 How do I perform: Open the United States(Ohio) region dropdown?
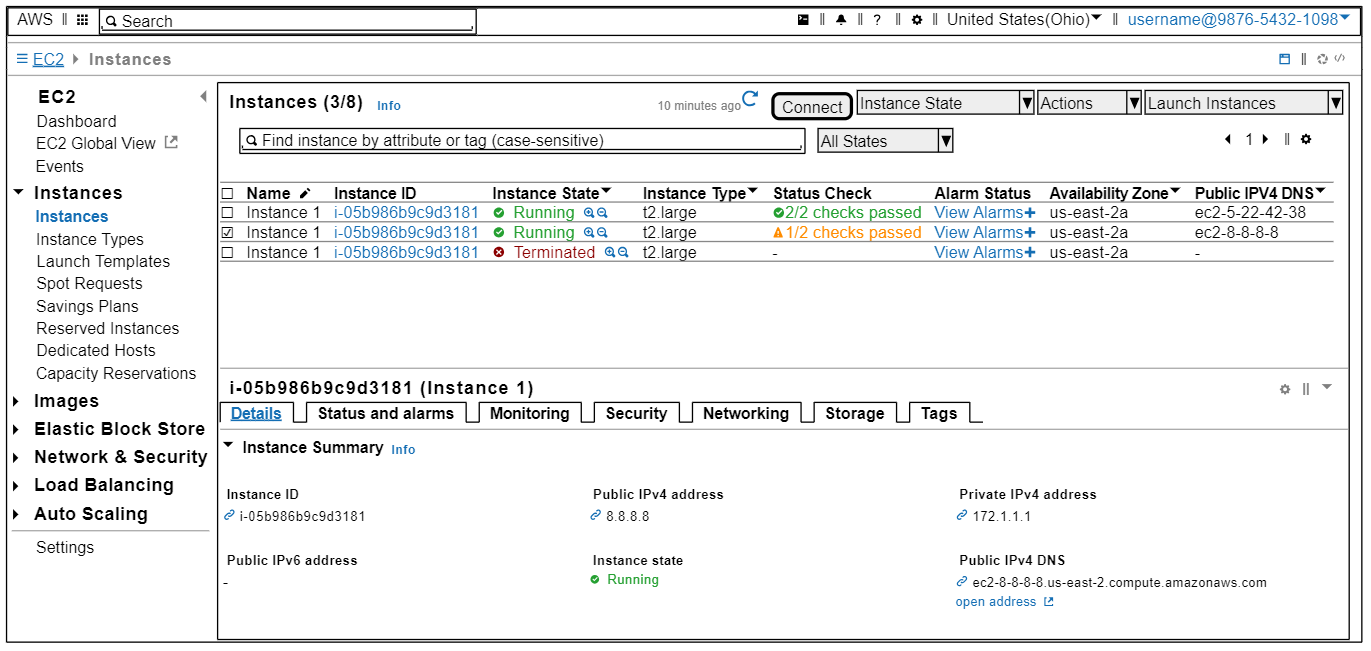1024,19
